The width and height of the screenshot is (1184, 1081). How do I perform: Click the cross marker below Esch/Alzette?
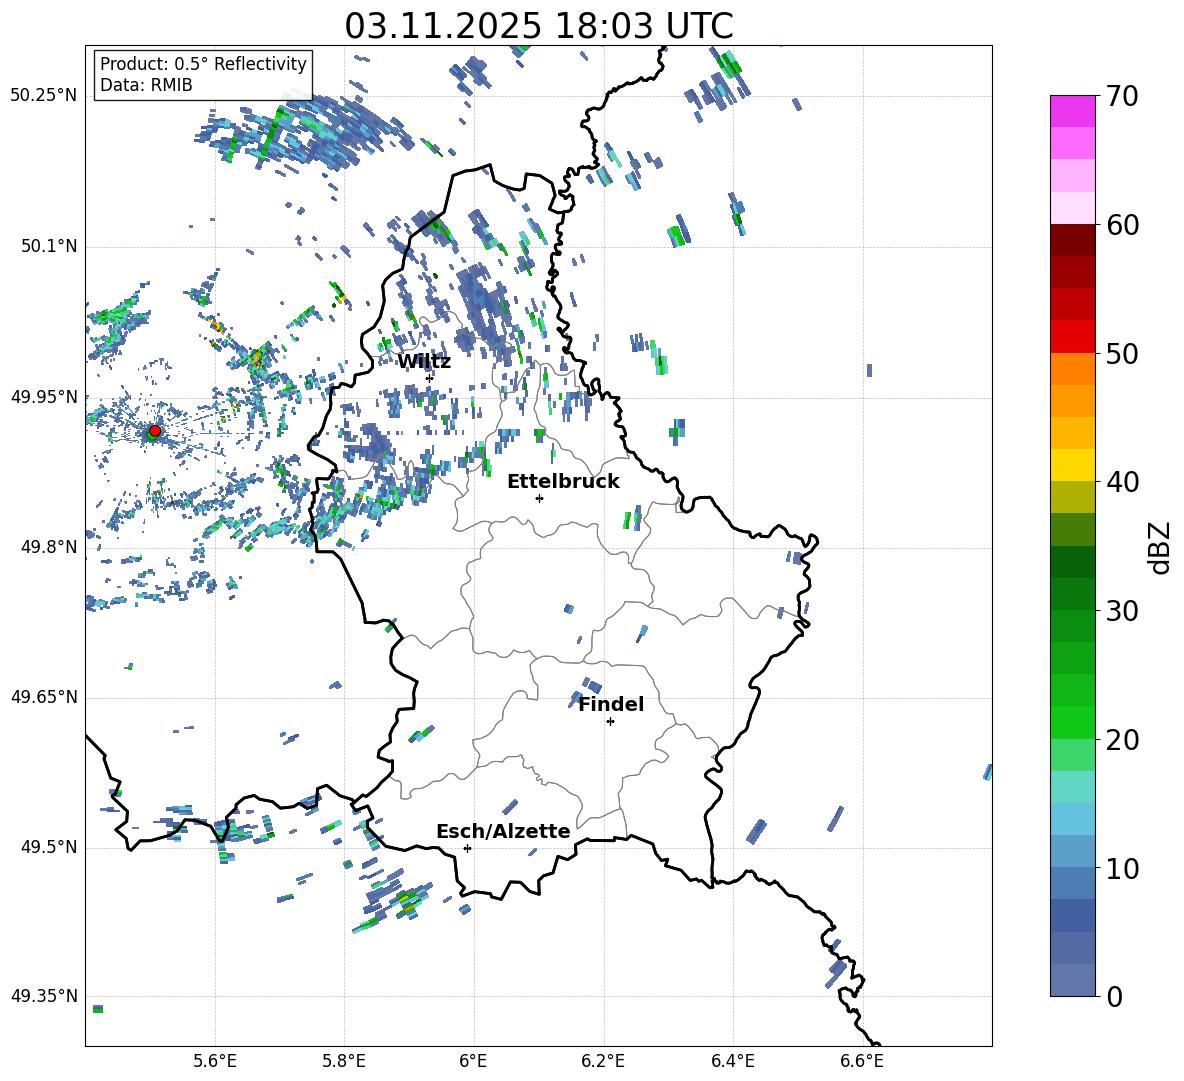[467, 848]
